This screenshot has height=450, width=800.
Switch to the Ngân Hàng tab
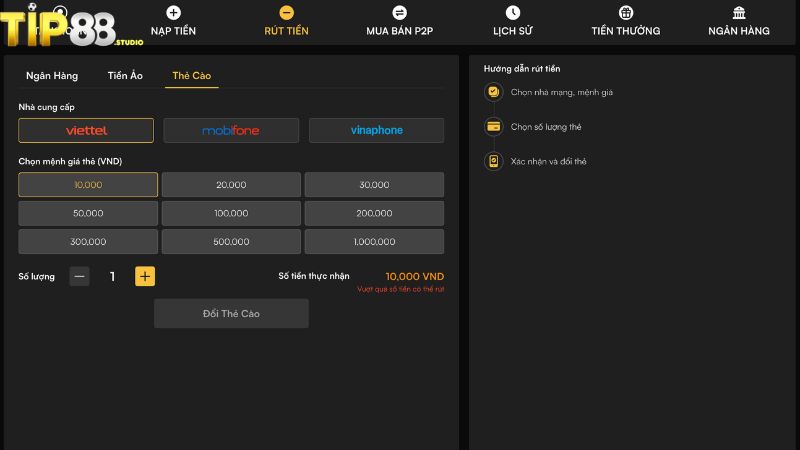52,76
